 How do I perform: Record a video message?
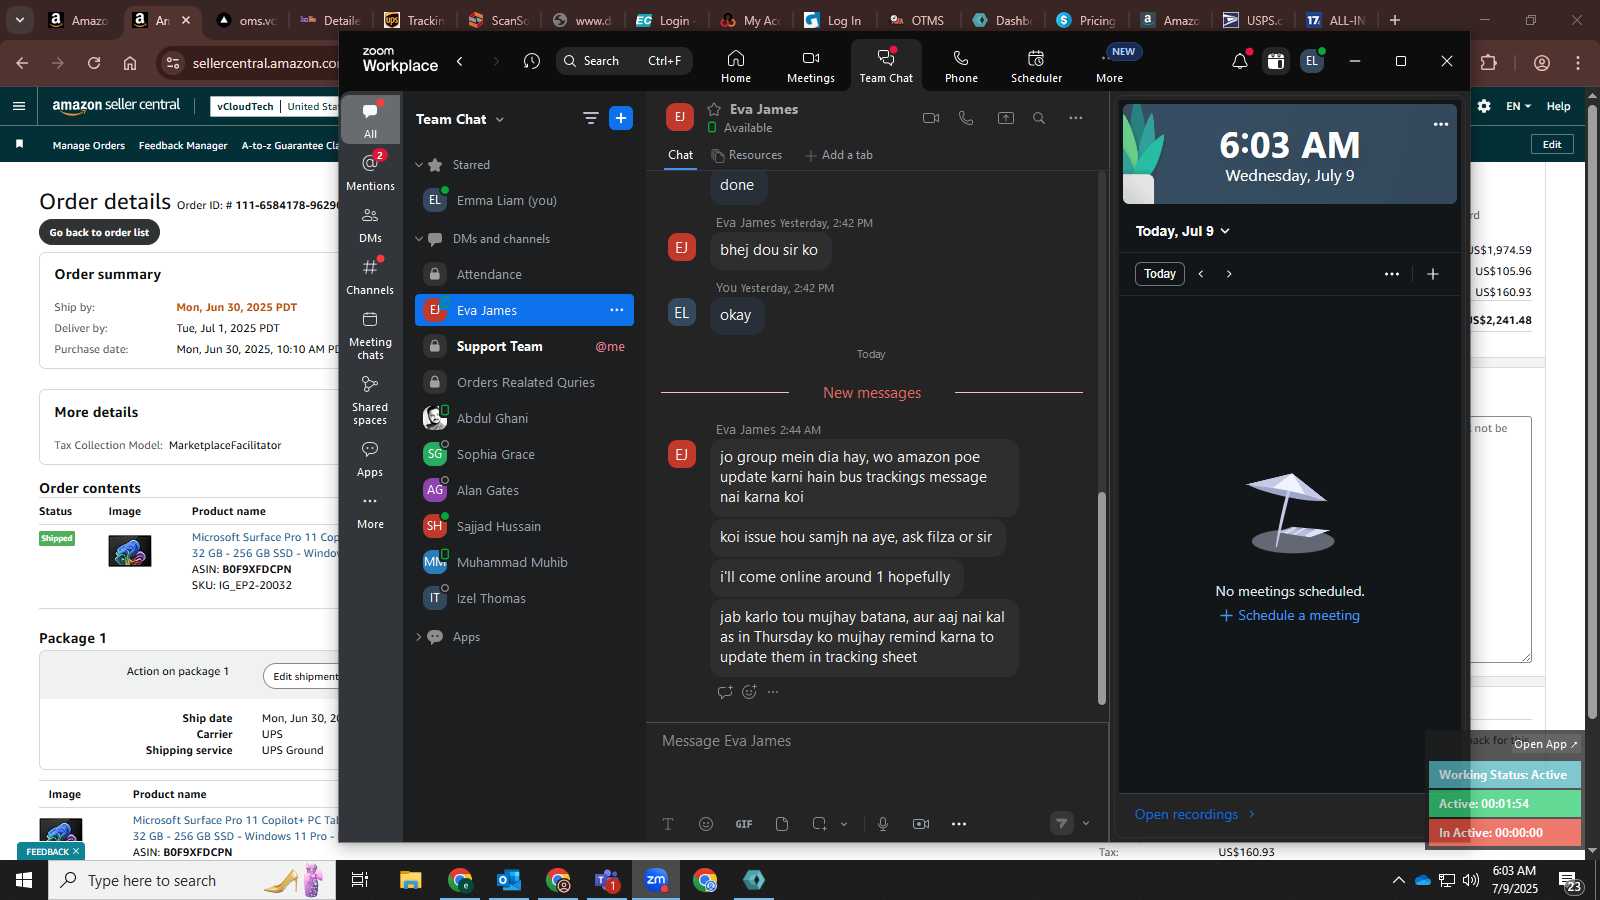pyautogui.click(x=921, y=824)
